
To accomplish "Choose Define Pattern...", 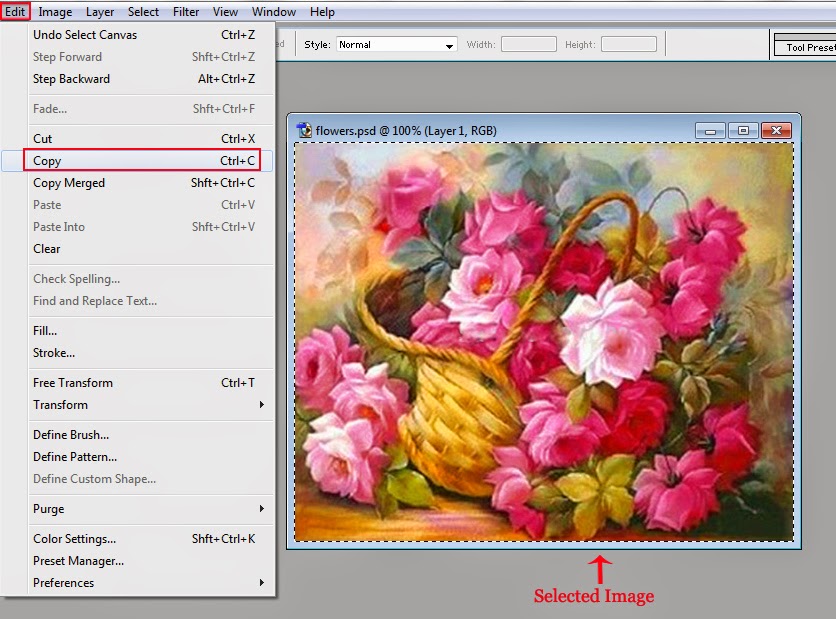I will point(143,457).
